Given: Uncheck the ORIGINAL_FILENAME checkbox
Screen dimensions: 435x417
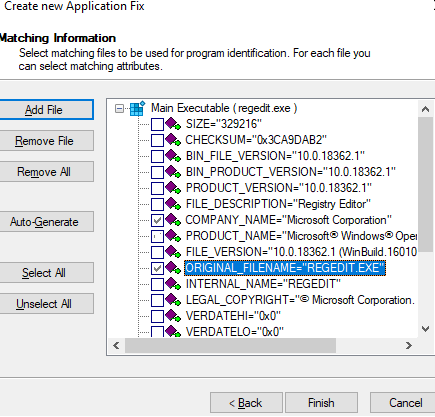Looking at the screenshot, I should tap(157, 268).
